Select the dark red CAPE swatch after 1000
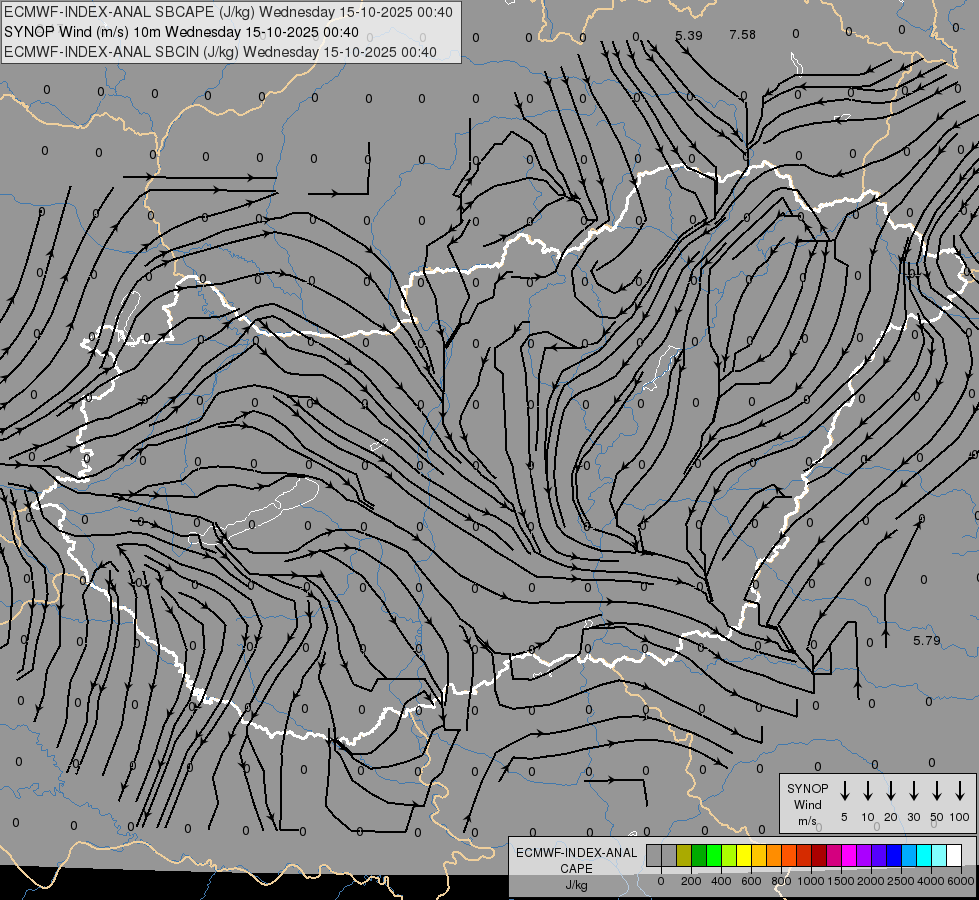Image resolution: width=979 pixels, height=900 pixels. pos(819,855)
